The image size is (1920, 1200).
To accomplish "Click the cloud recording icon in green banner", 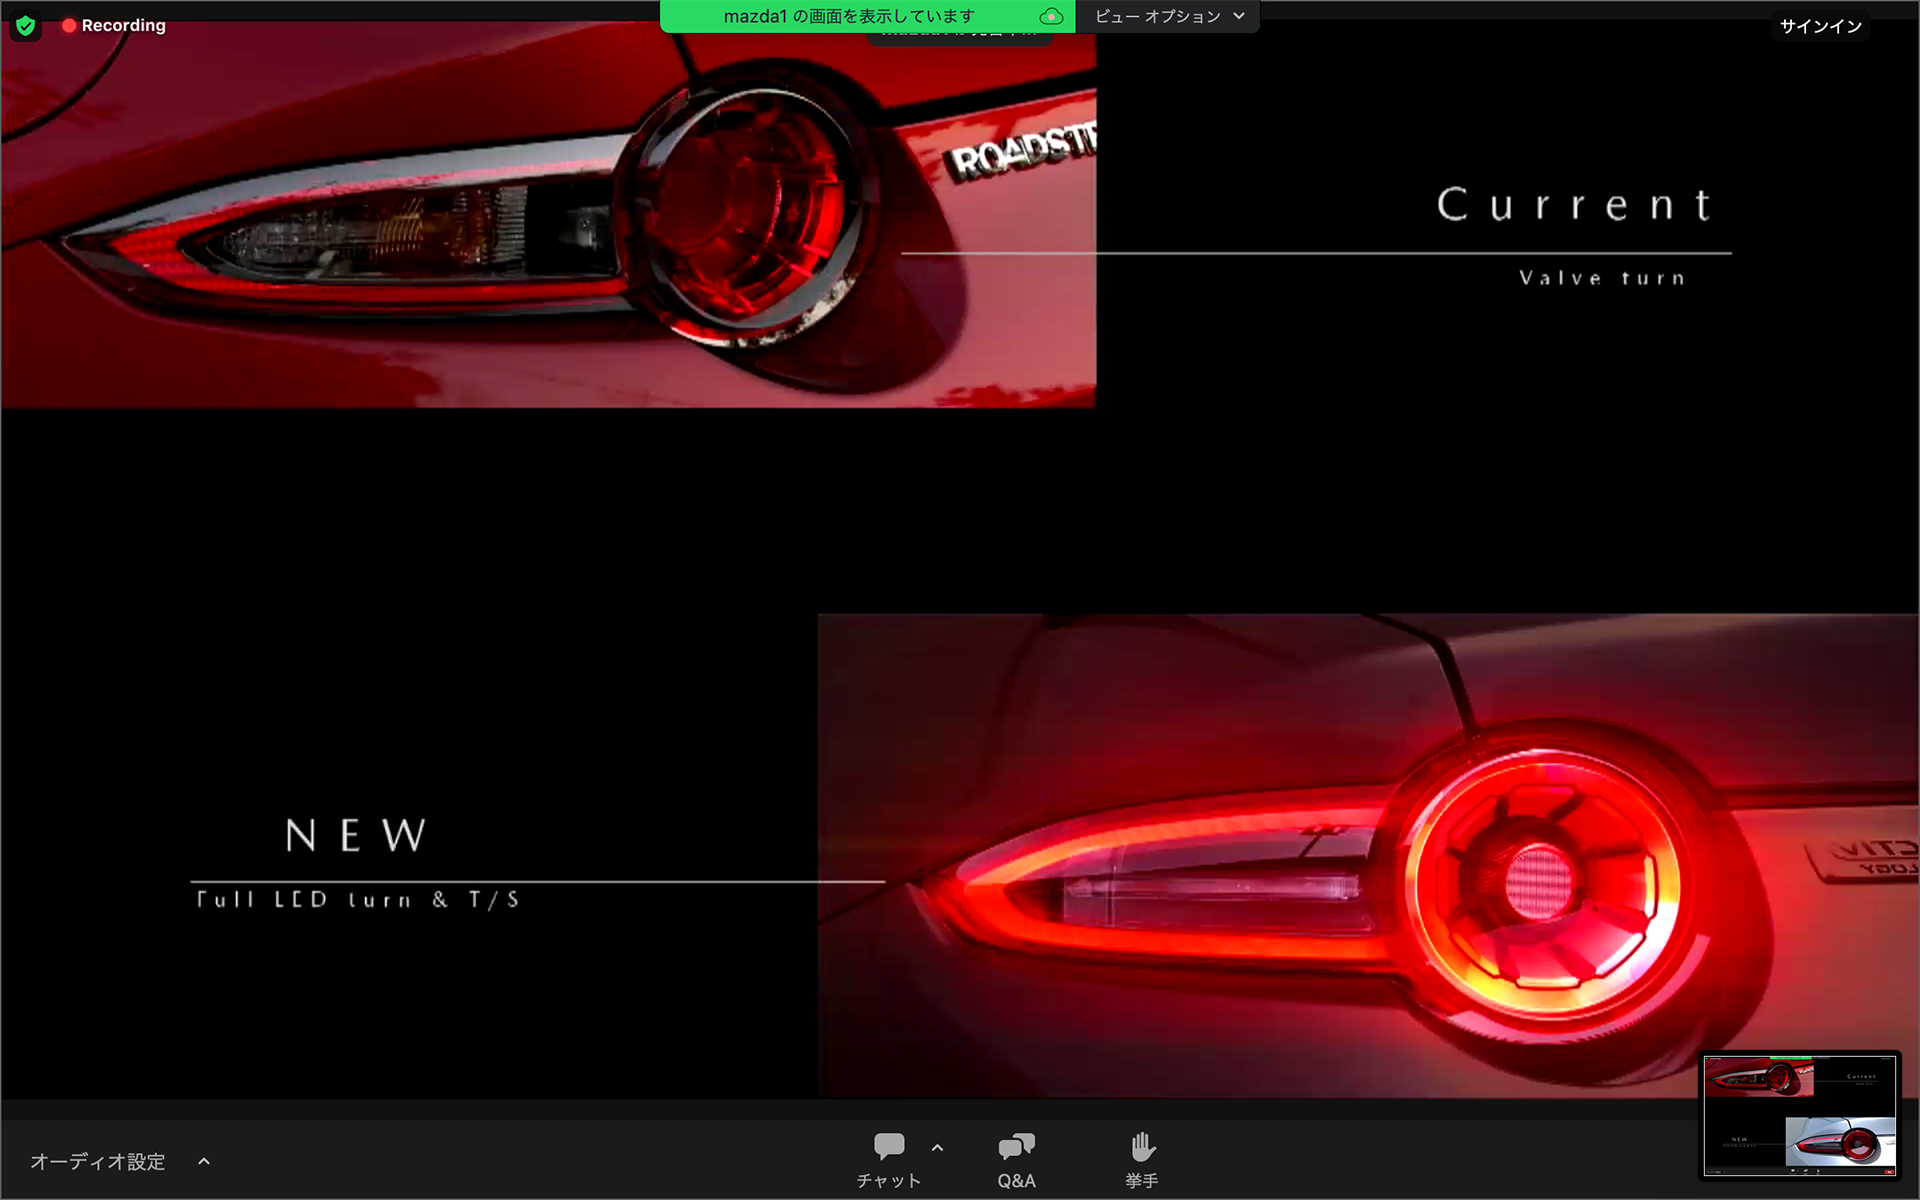I will click(1050, 16).
